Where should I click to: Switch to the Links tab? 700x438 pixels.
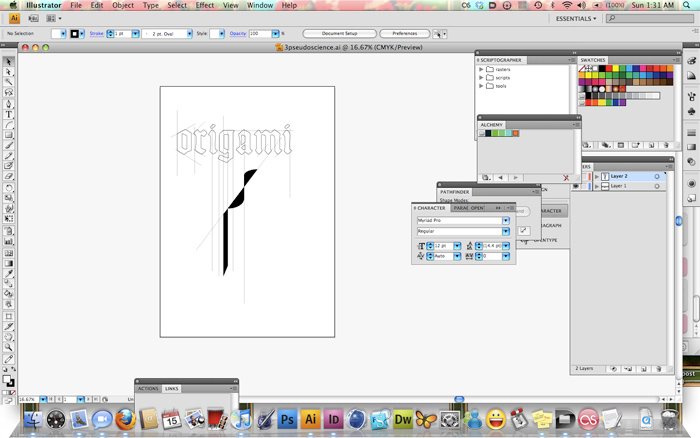(171, 389)
